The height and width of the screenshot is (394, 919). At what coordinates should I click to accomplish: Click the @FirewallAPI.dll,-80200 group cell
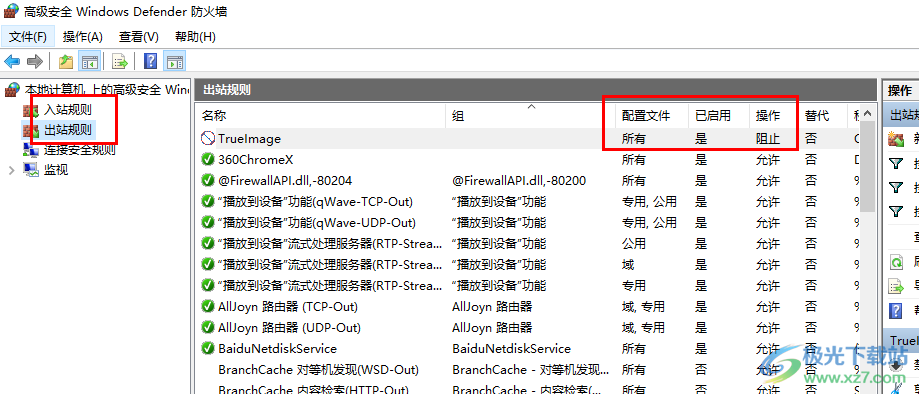point(519,181)
